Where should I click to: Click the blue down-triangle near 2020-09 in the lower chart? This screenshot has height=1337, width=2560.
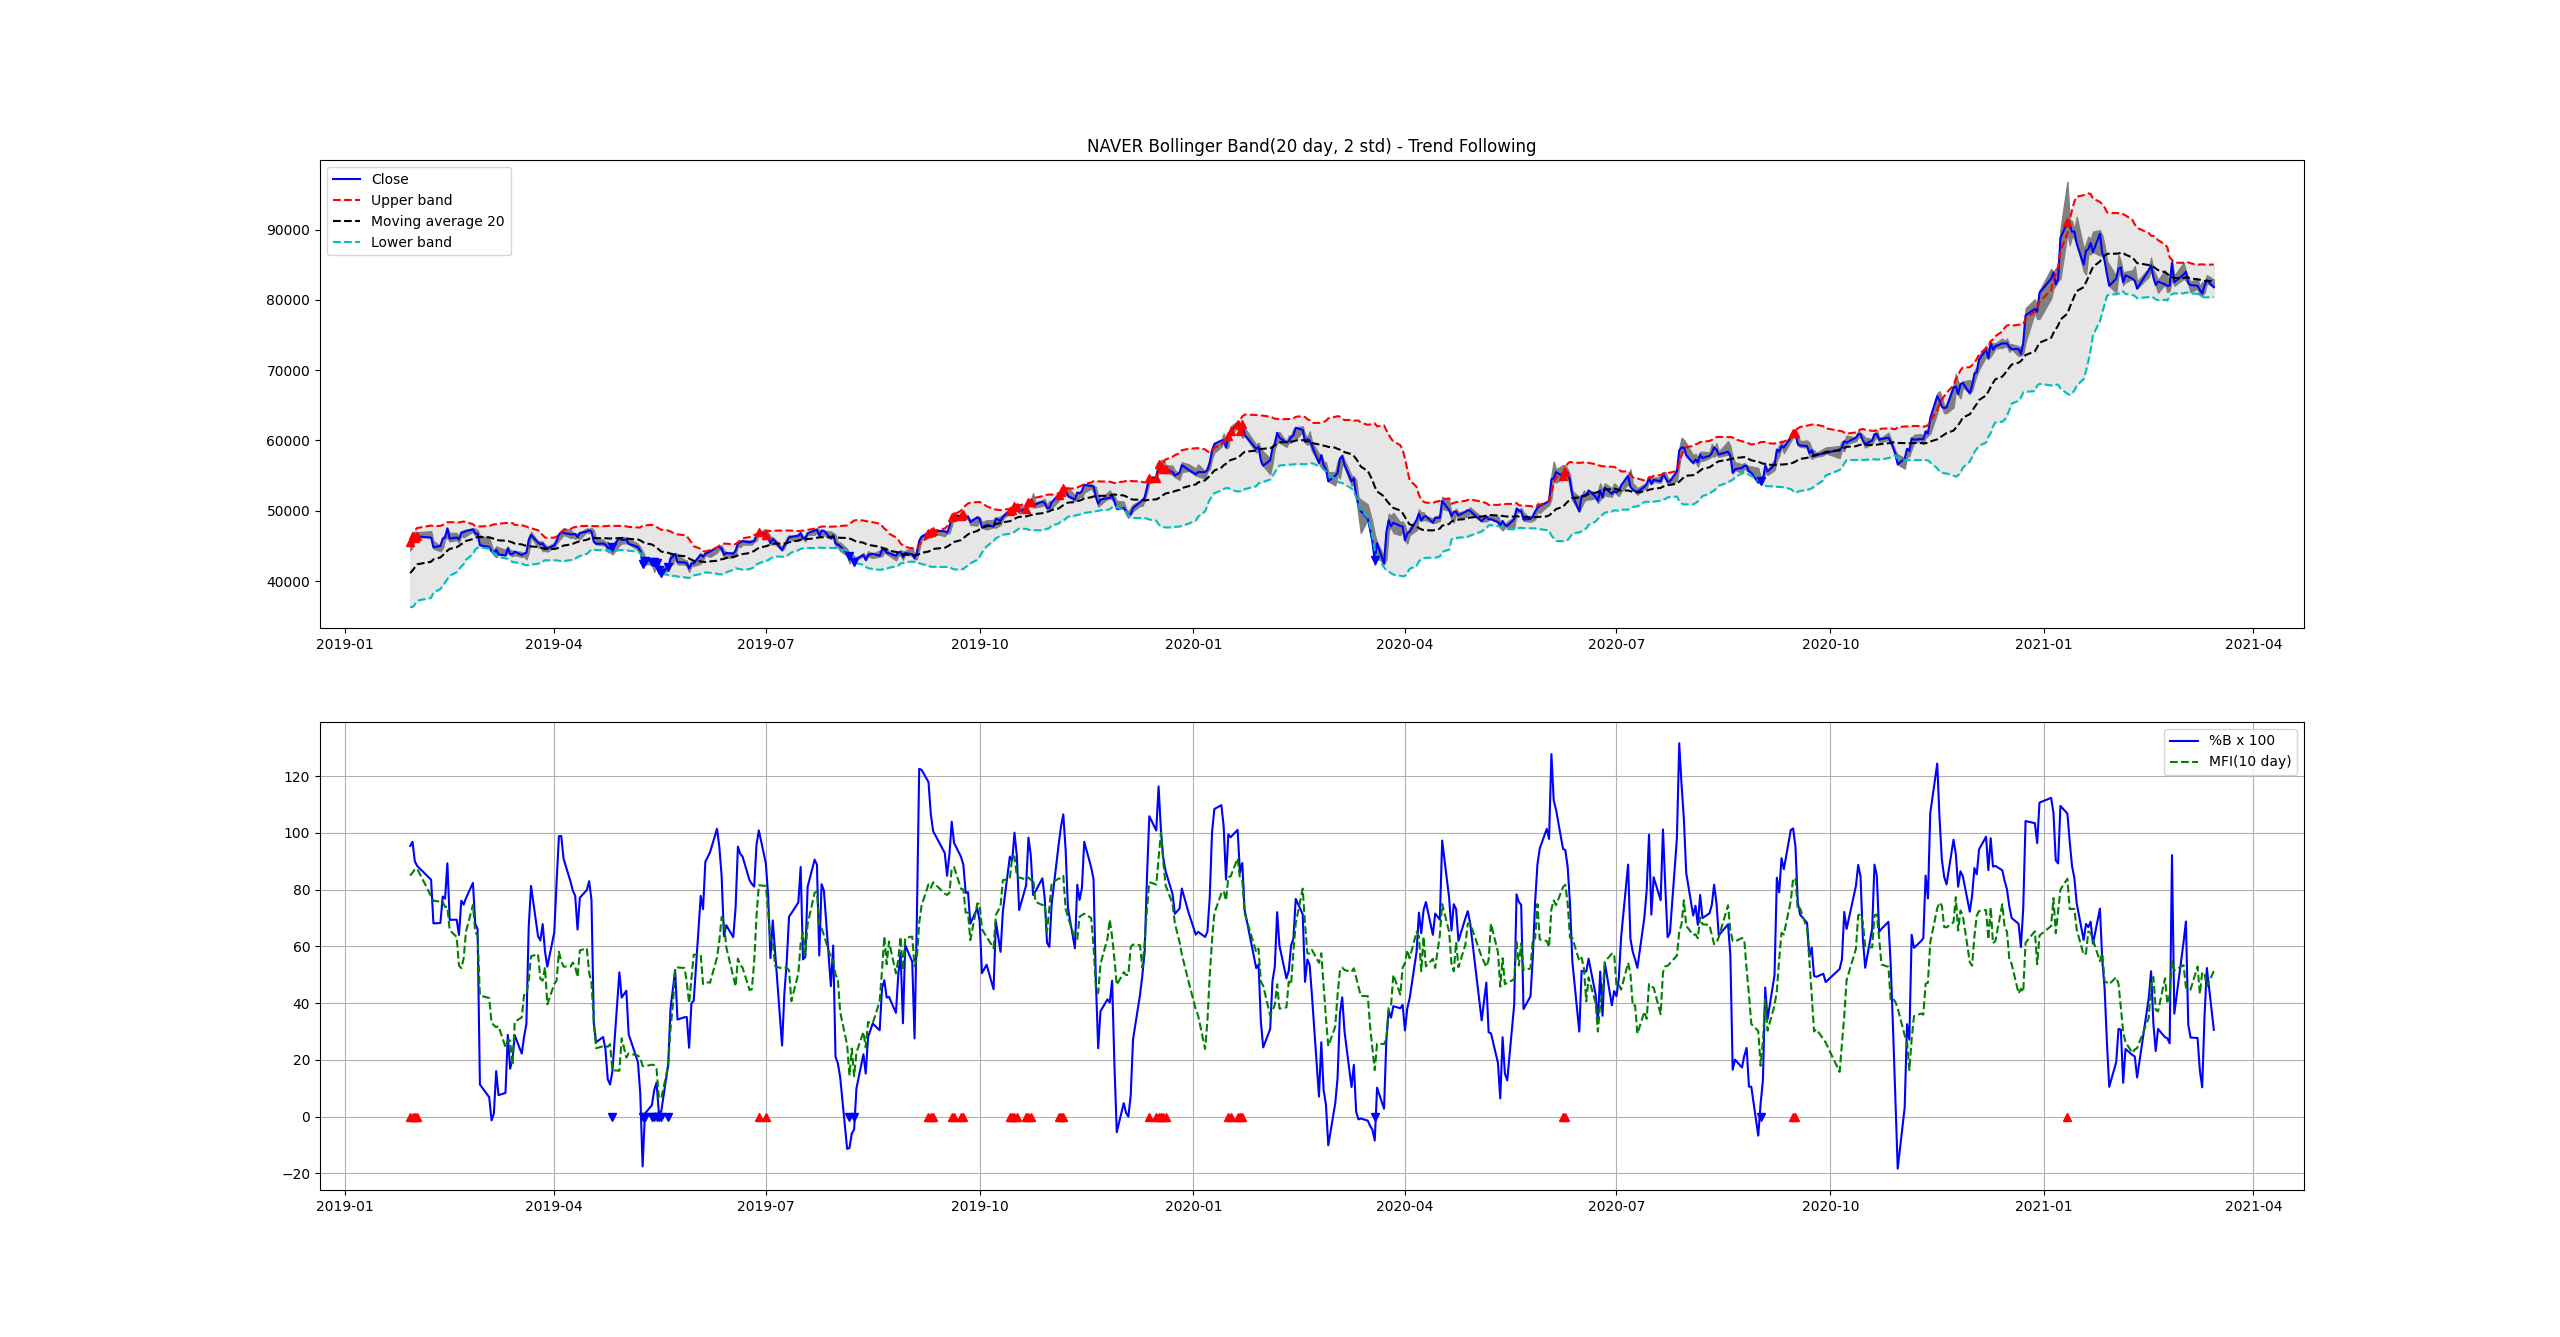[x=1761, y=1117]
